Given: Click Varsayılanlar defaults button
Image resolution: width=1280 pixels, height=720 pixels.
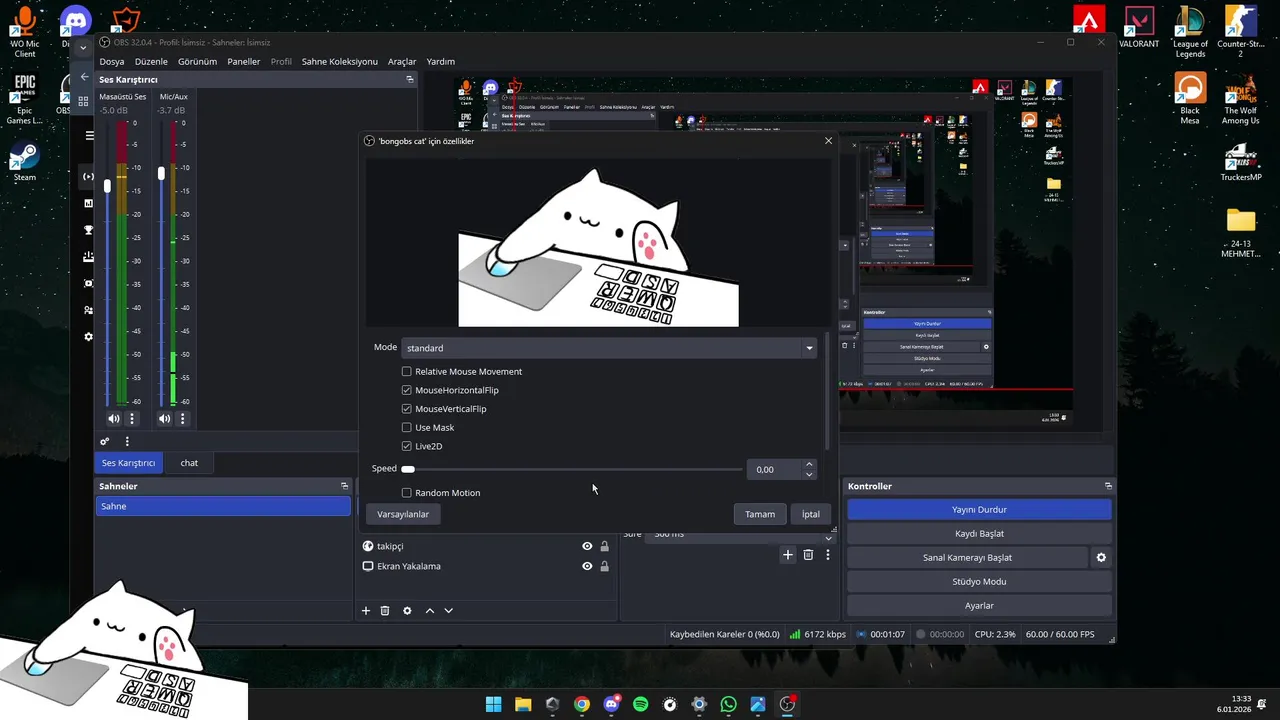Looking at the screenshot, I should (403, 514).
